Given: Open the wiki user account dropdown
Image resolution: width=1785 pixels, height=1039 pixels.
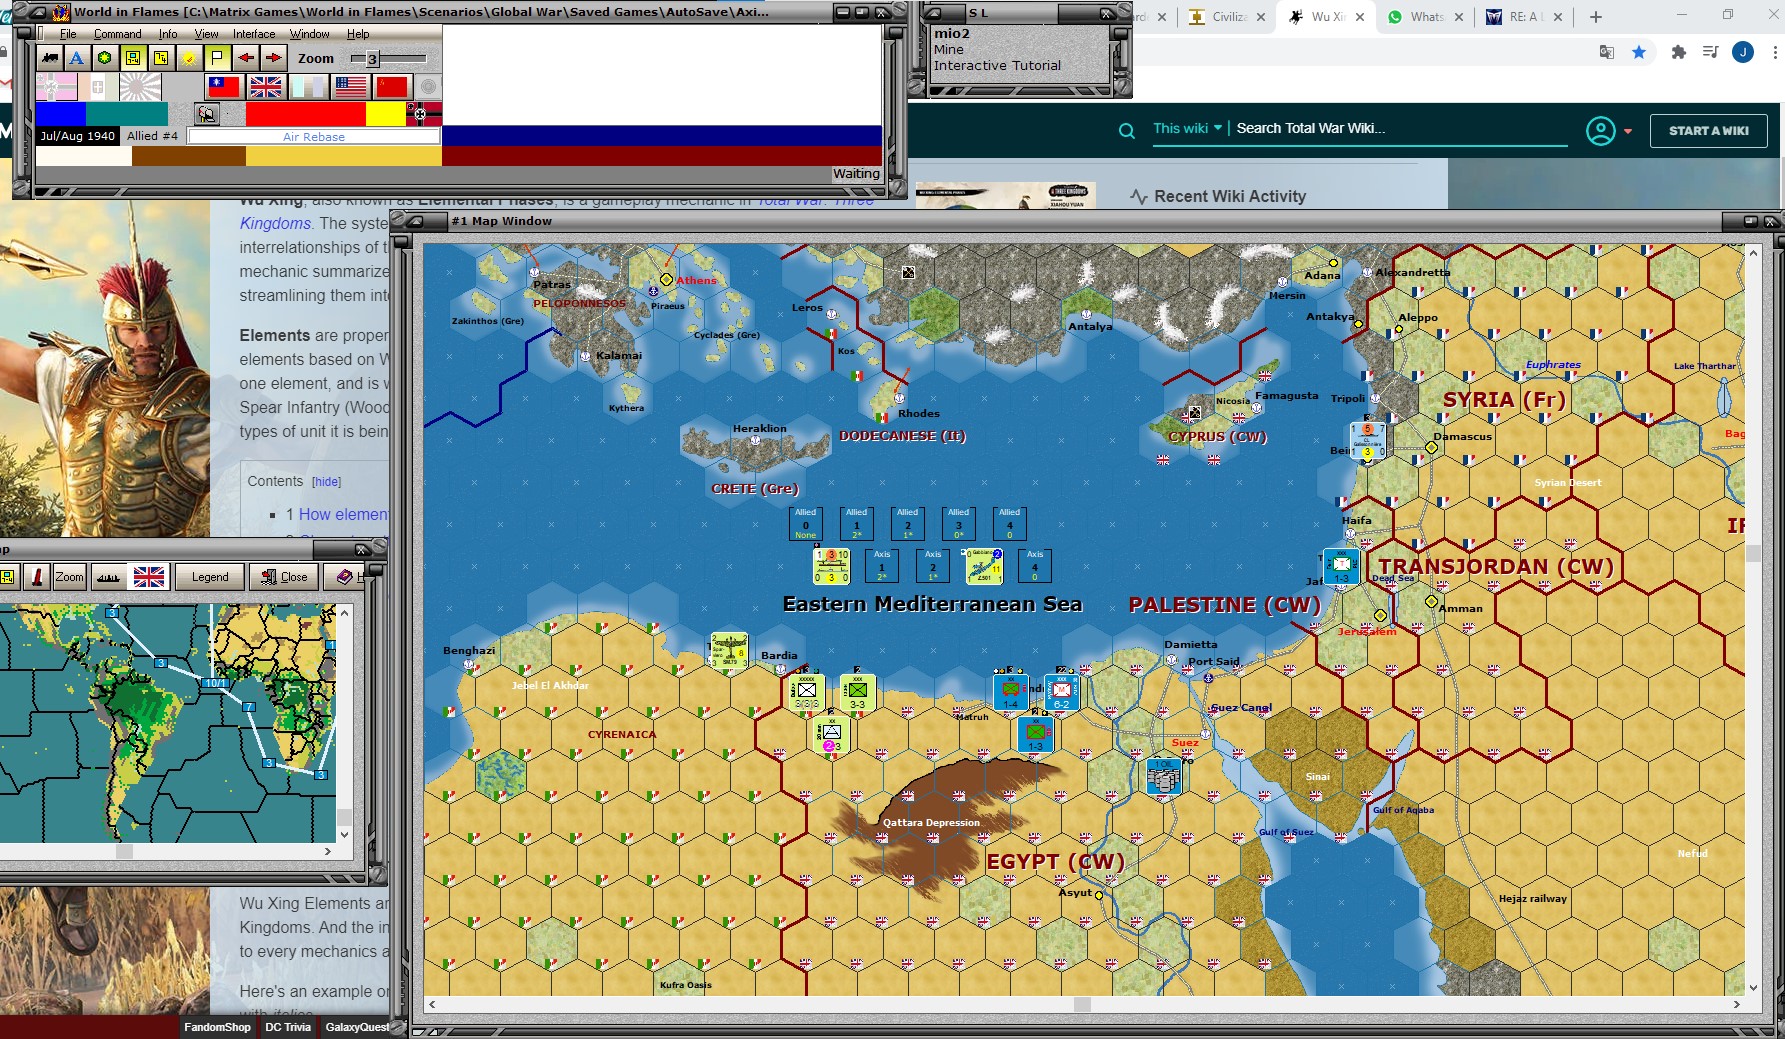Looking at the screenshot, I should coord(1608,131).
